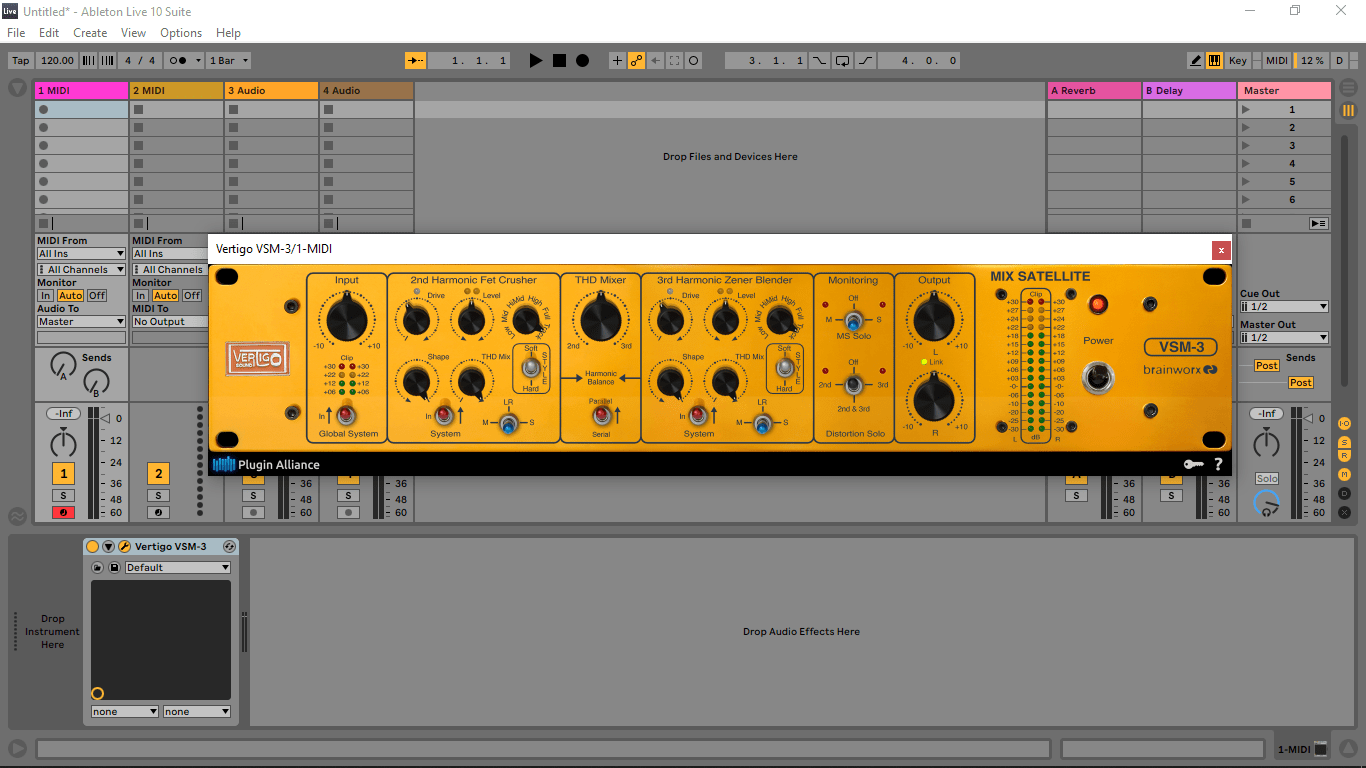
Task: Toggle Vertigo VSM-3 device activator
Action: point(93,547)
